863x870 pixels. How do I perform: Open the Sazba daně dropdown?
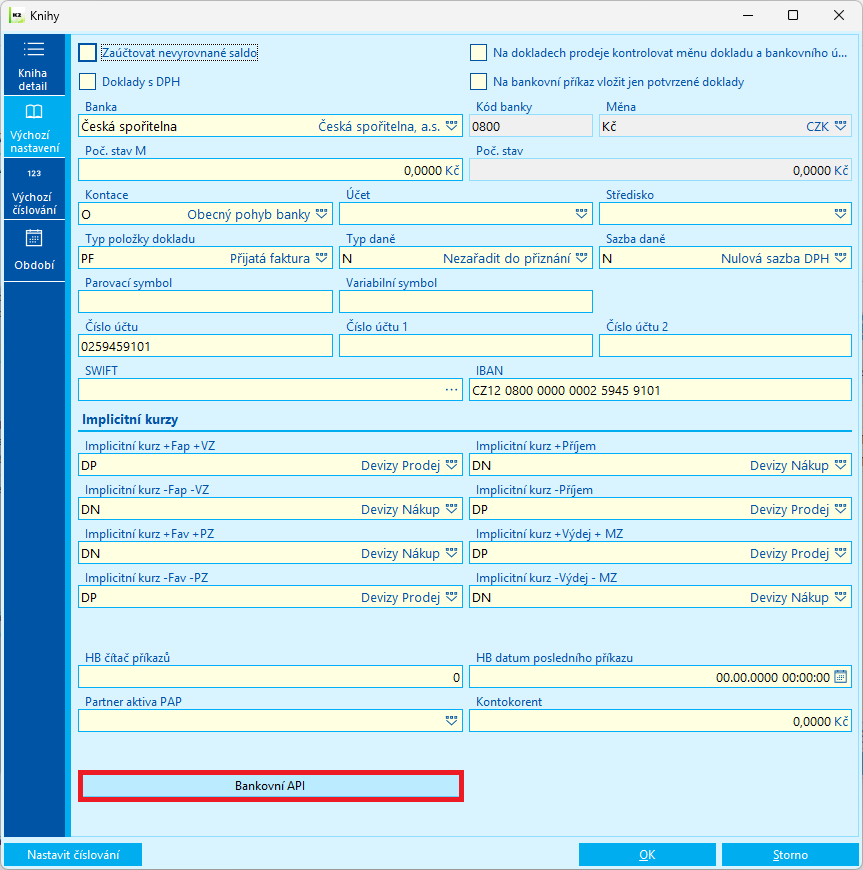pyautogui.click(x=841, y=258)
